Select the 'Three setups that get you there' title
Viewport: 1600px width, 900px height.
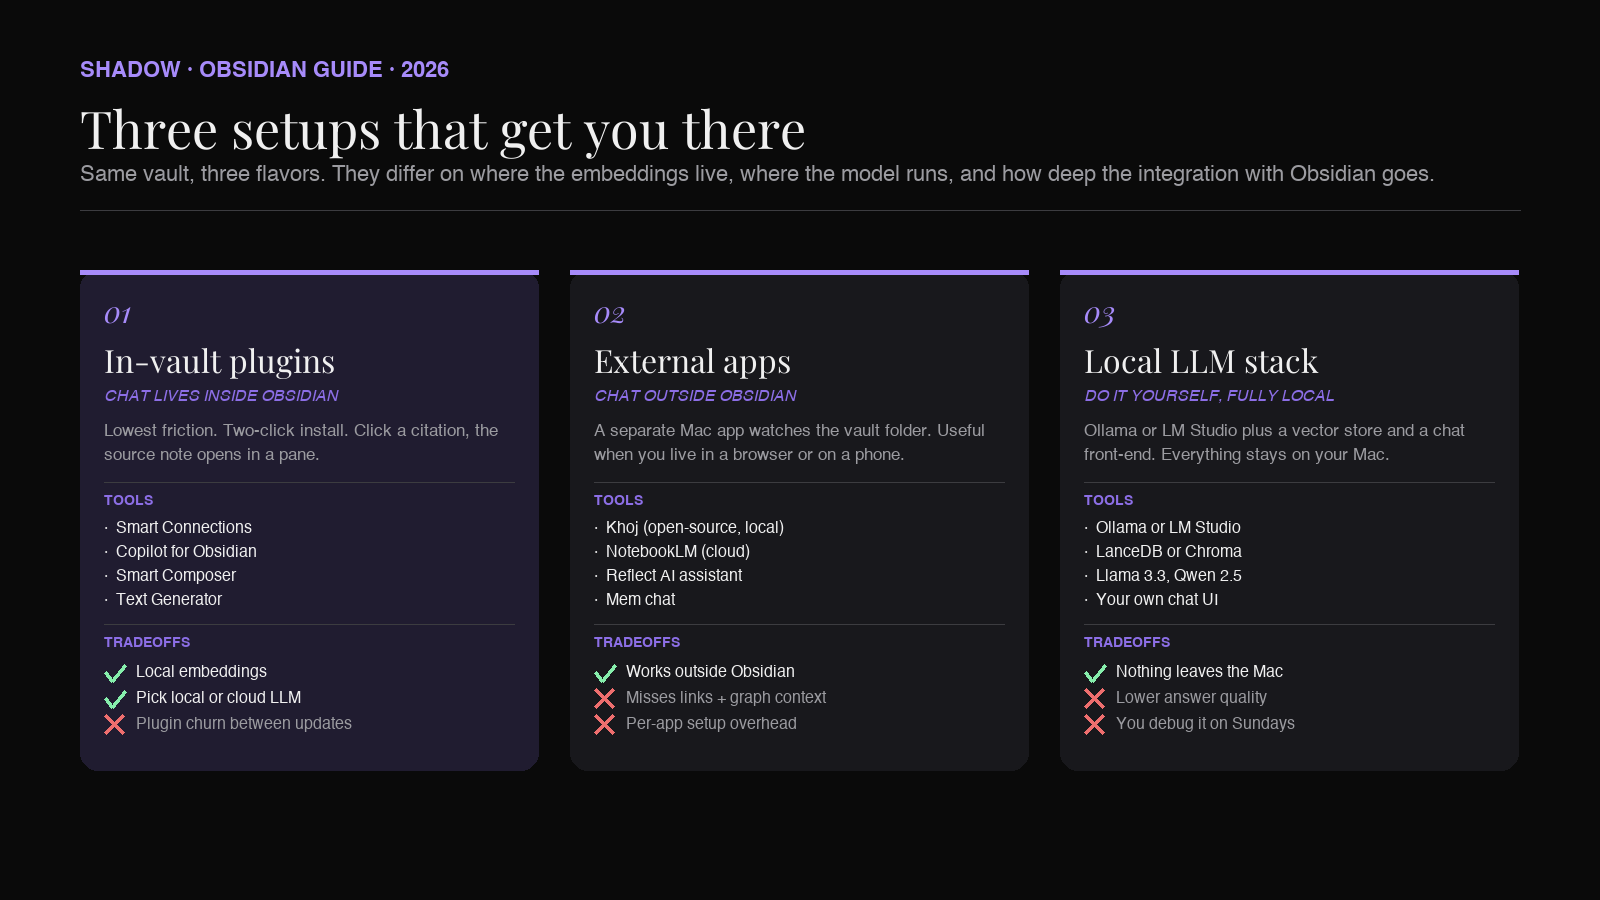(x=443, y=130)
